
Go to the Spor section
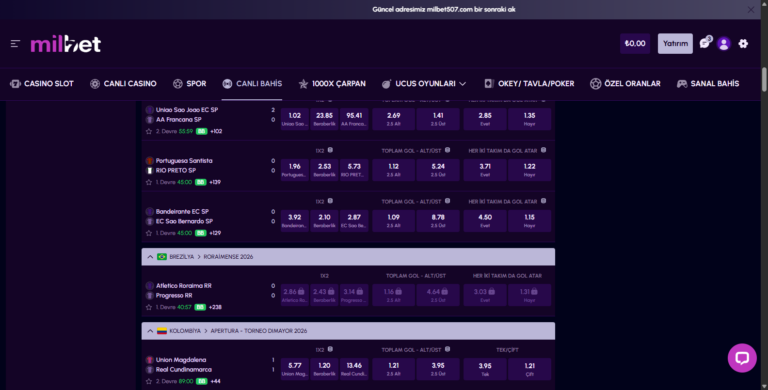pyautogui.click(x=190, y=84)
